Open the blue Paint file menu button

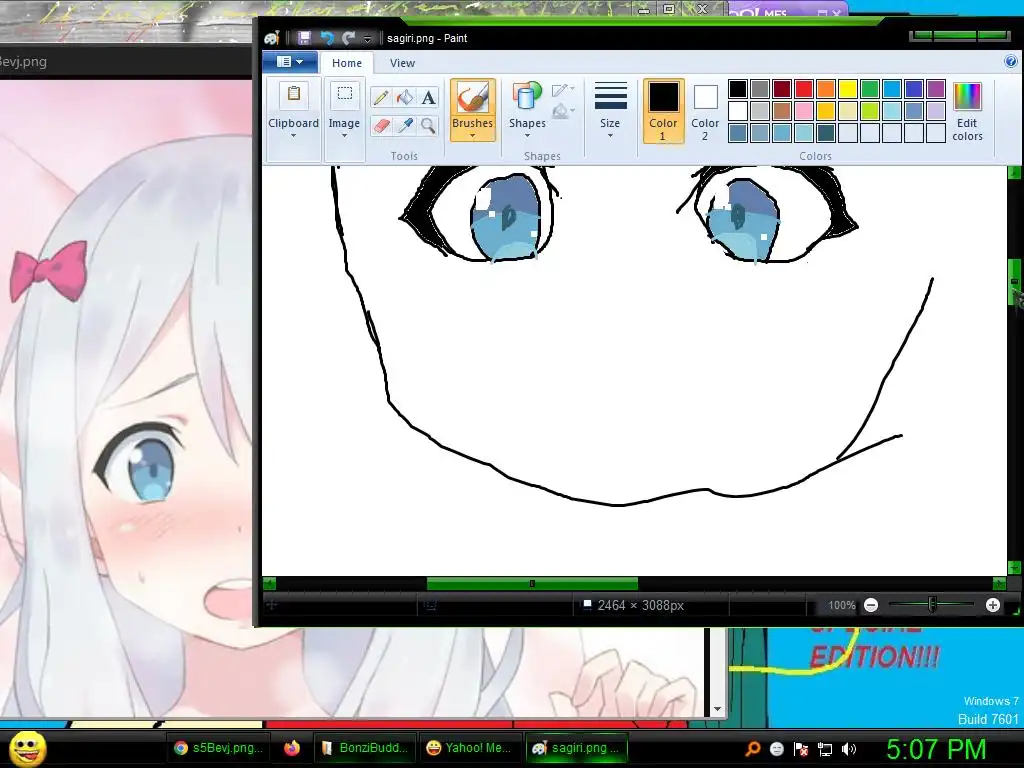[290, 62]
